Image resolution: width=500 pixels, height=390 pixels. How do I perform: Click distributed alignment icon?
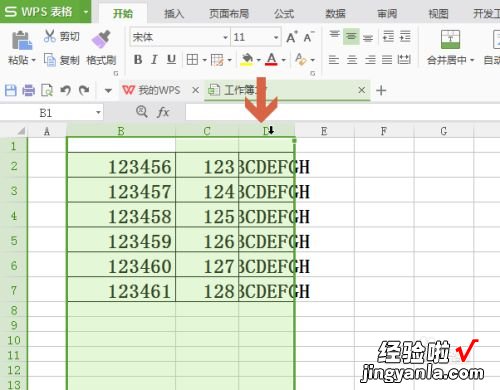point(404,60)
